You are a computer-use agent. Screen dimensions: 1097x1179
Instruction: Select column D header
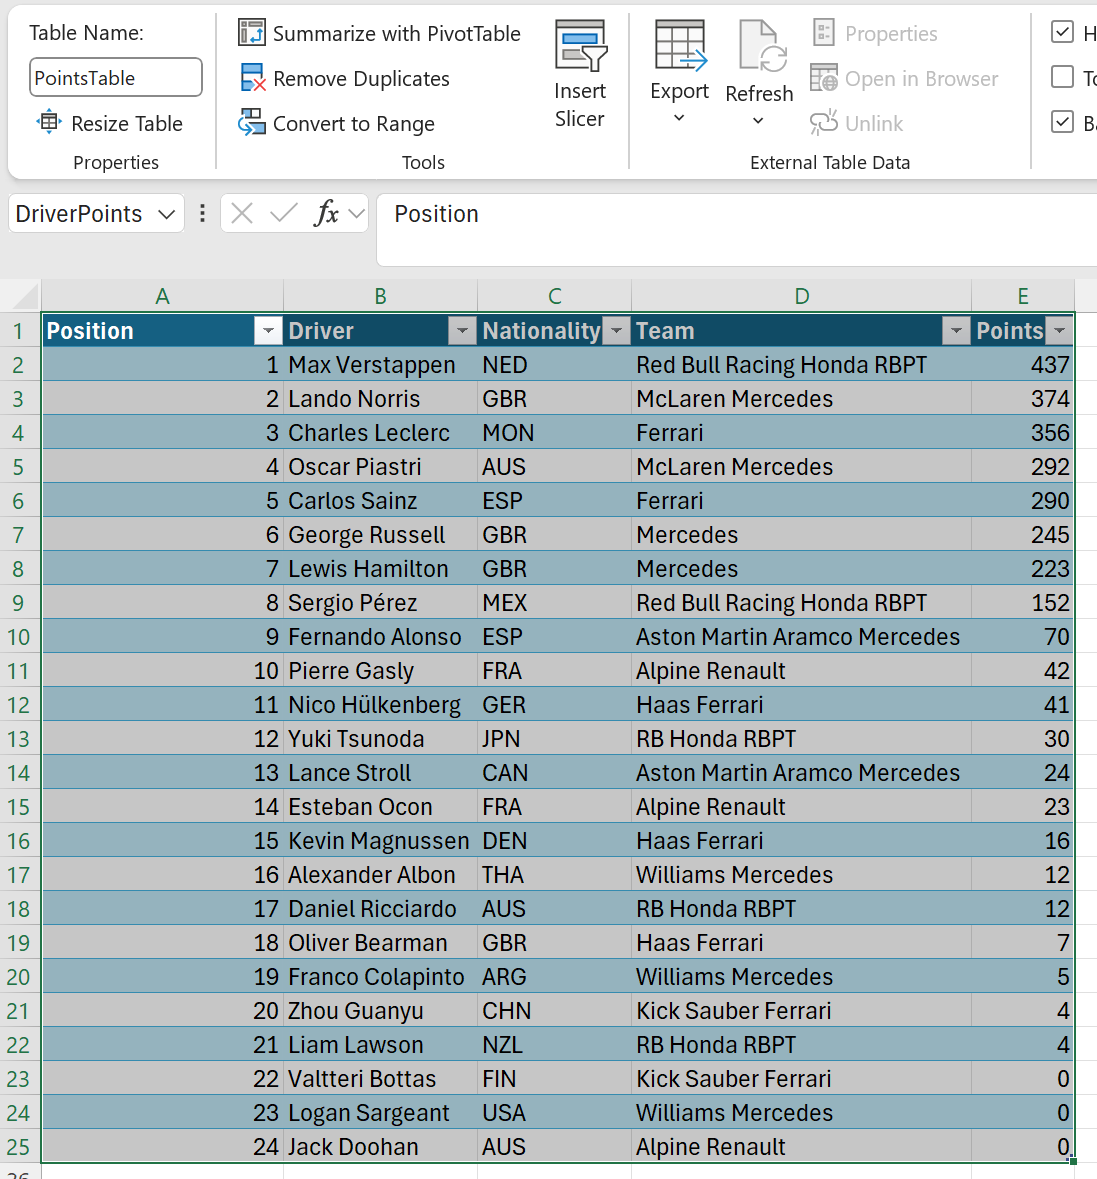(801, 296)
